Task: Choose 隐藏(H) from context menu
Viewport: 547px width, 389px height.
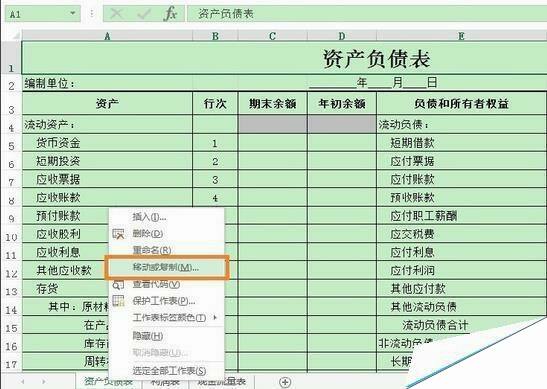Action: click(x=167, y=336)
